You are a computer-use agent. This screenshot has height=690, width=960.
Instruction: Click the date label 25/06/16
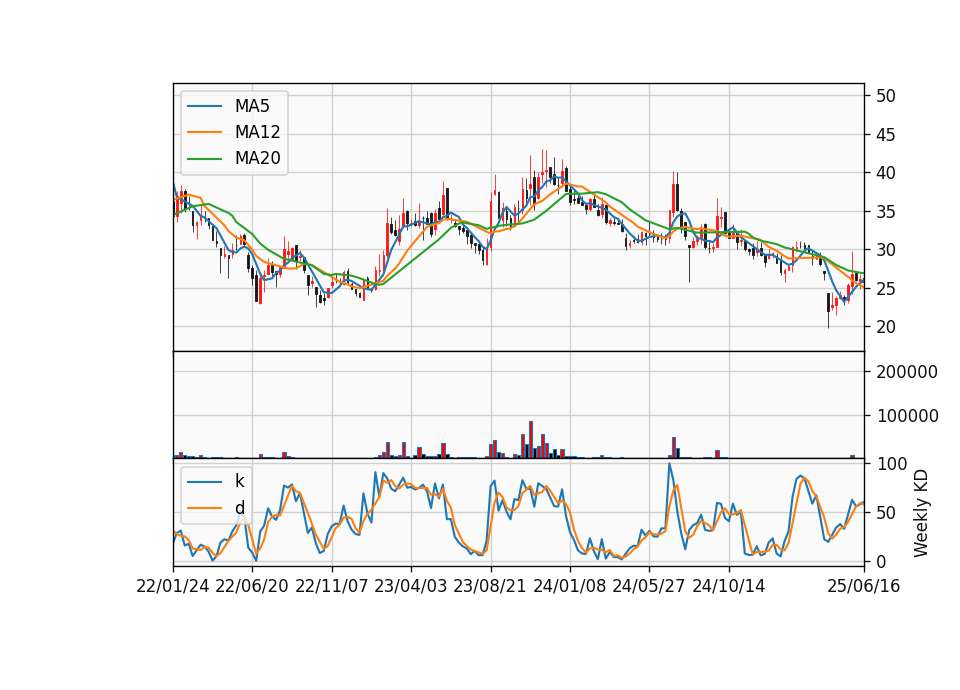863,586
